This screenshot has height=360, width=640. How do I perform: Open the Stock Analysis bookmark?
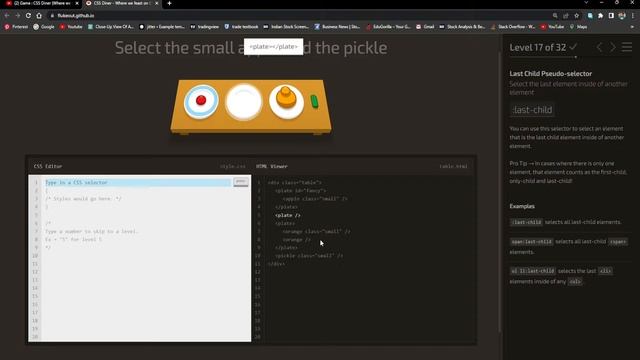click(x=462, y=27)
